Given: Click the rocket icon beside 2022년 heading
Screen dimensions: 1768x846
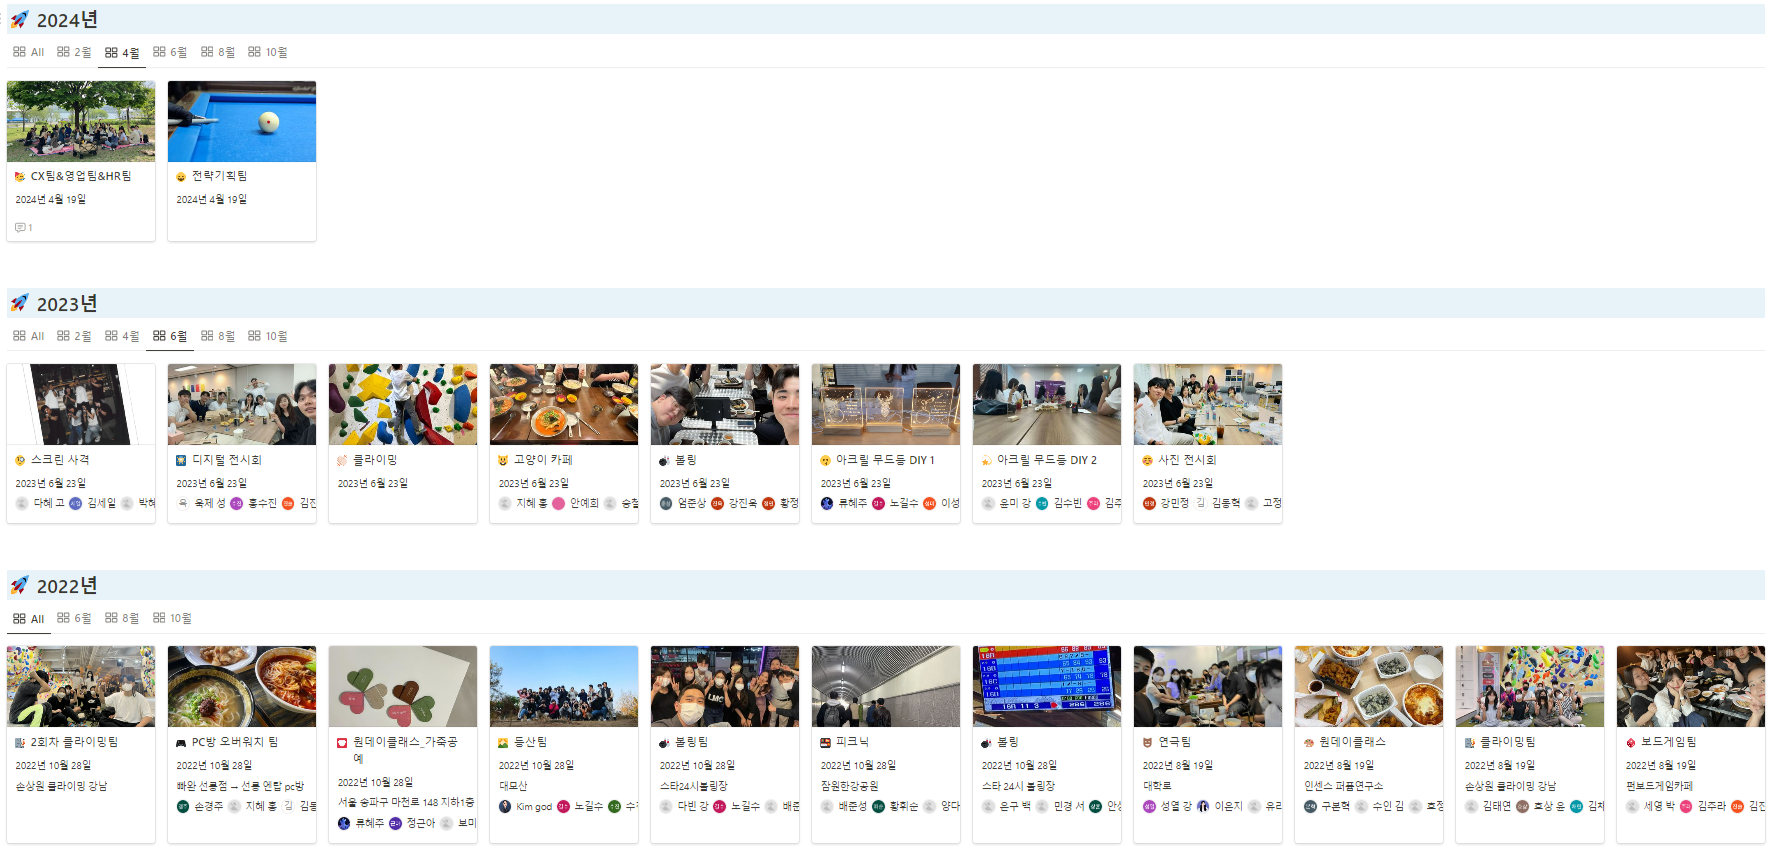Looking at the screenshot, I should [x=19, y=585].
